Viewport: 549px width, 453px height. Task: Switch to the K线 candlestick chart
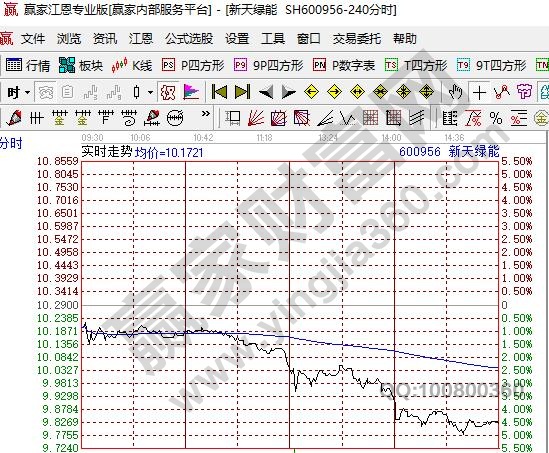tap(132, 65)
